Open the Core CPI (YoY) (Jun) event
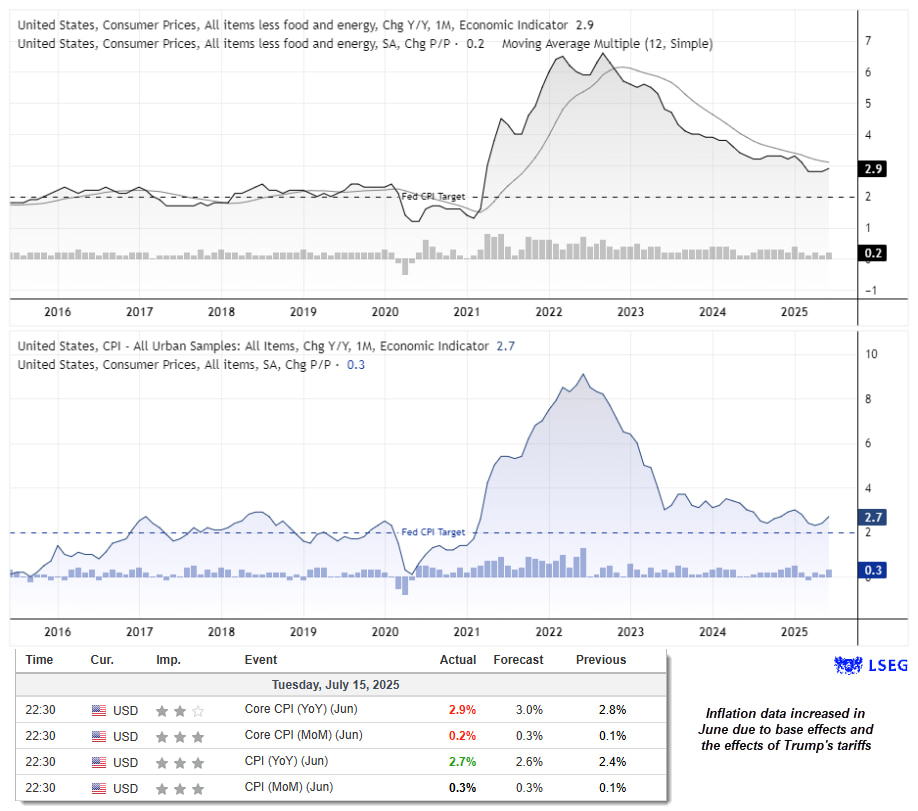The image size is (918, 811). pyautogui.click(x=300, y=710)
